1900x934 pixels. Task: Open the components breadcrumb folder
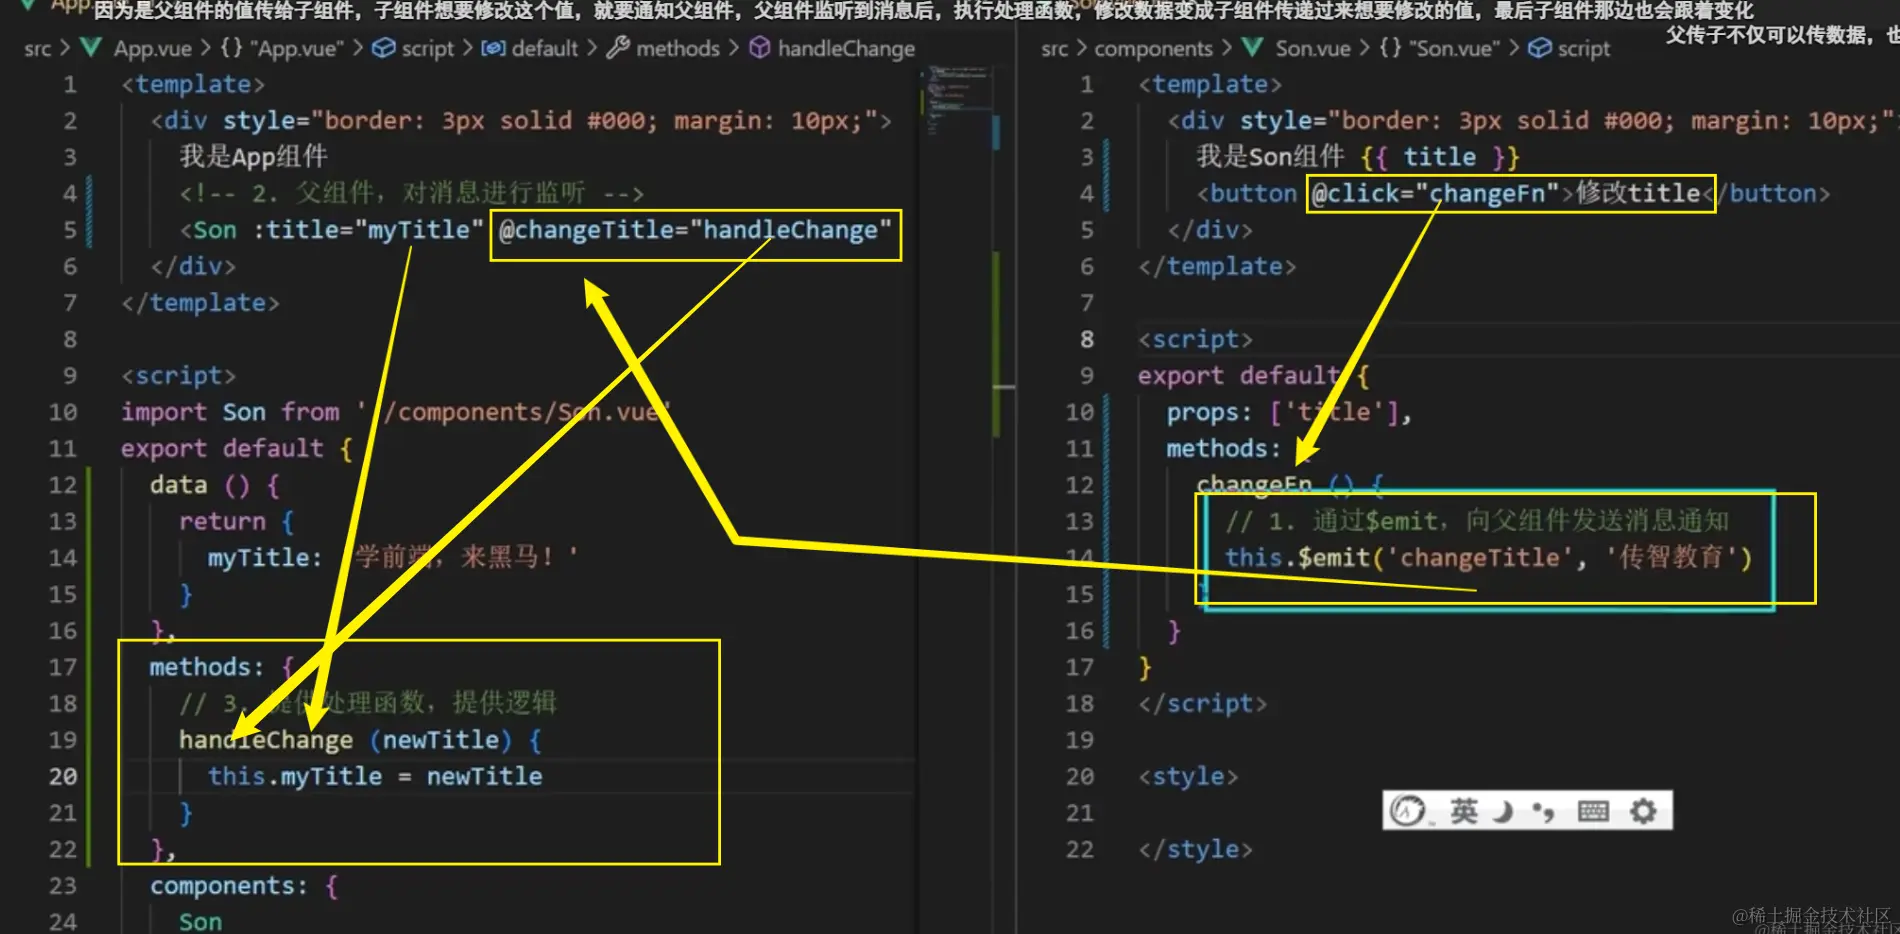point(1153,48)
